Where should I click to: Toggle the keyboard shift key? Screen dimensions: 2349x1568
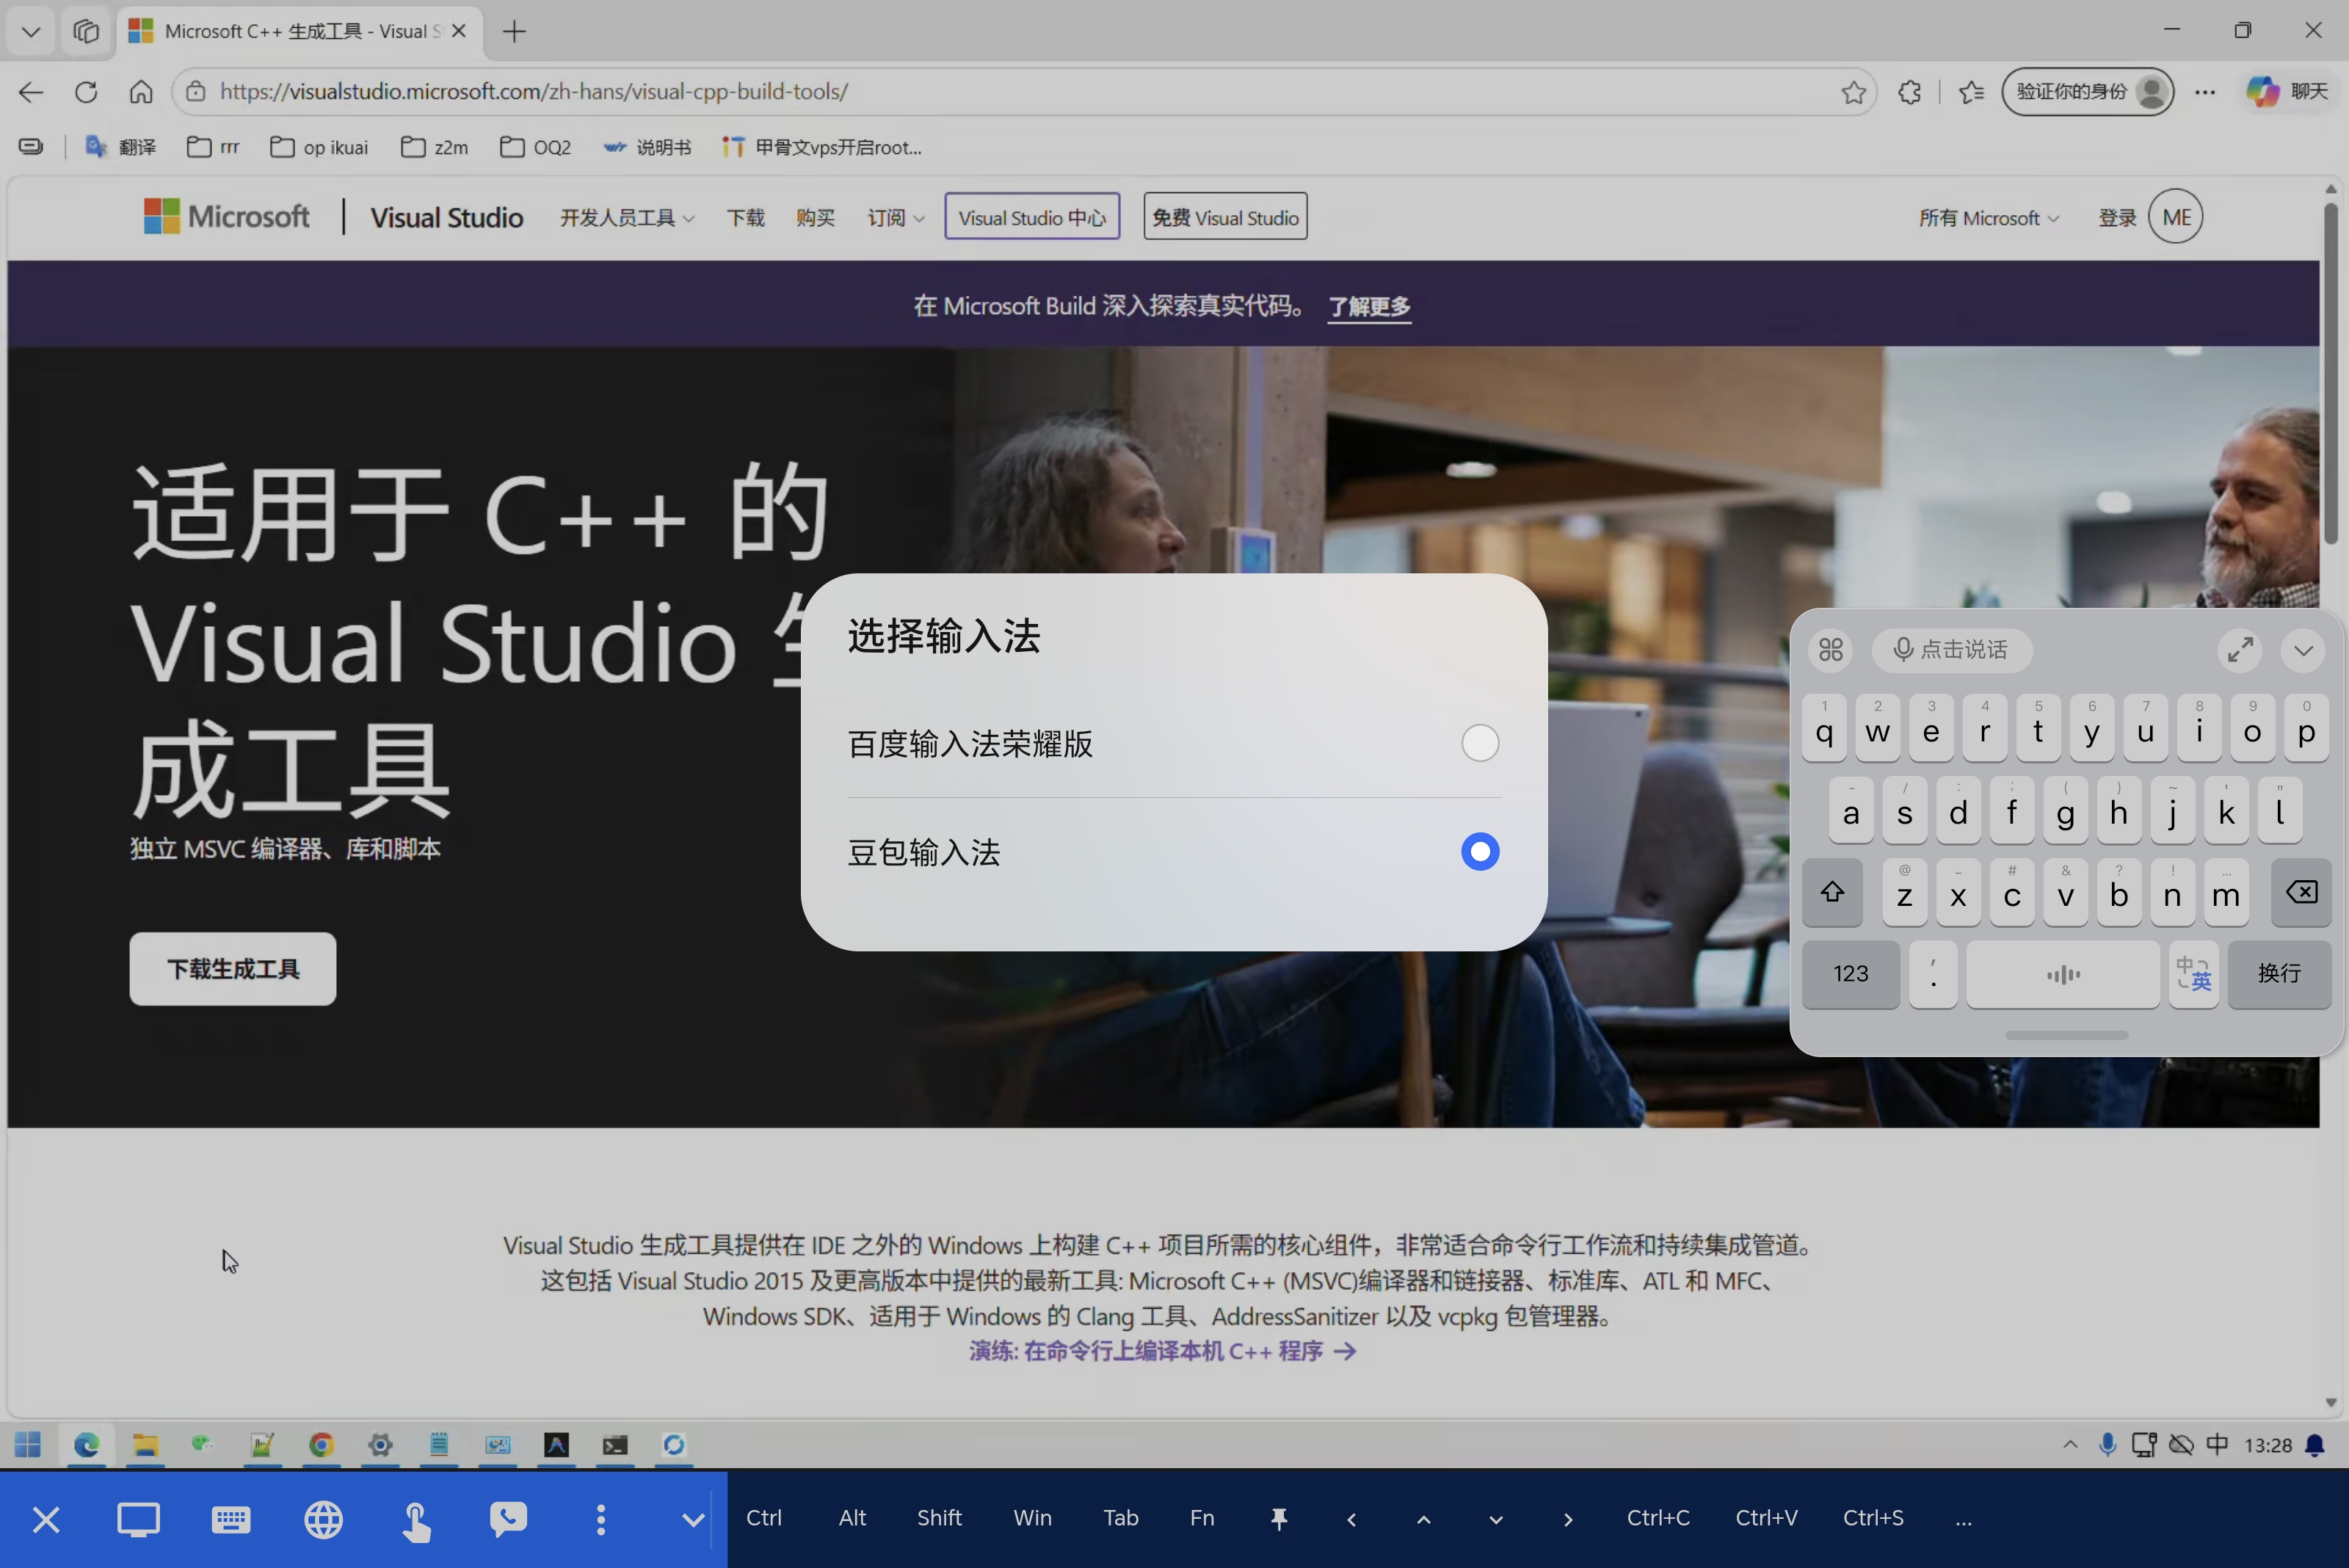click(x=1832, y=892)
